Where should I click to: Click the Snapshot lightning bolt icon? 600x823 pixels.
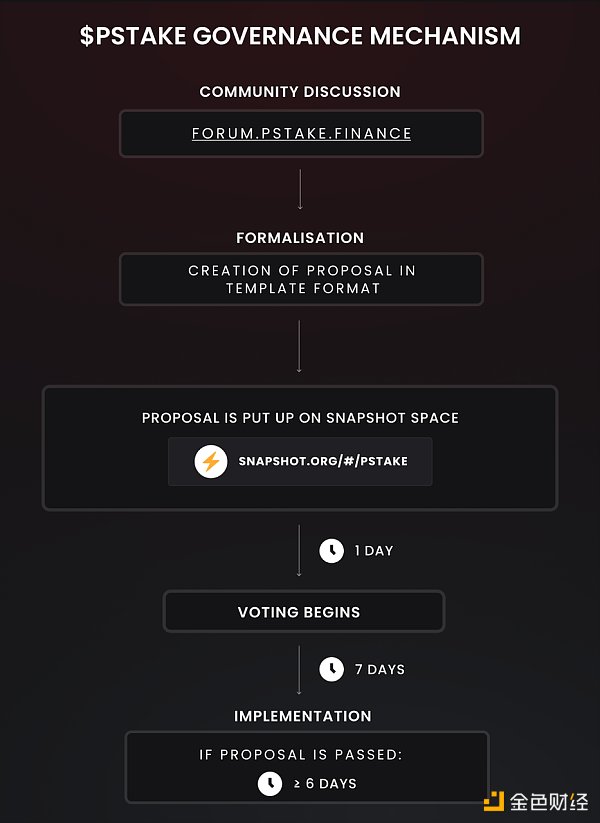(x=211, y=462)
